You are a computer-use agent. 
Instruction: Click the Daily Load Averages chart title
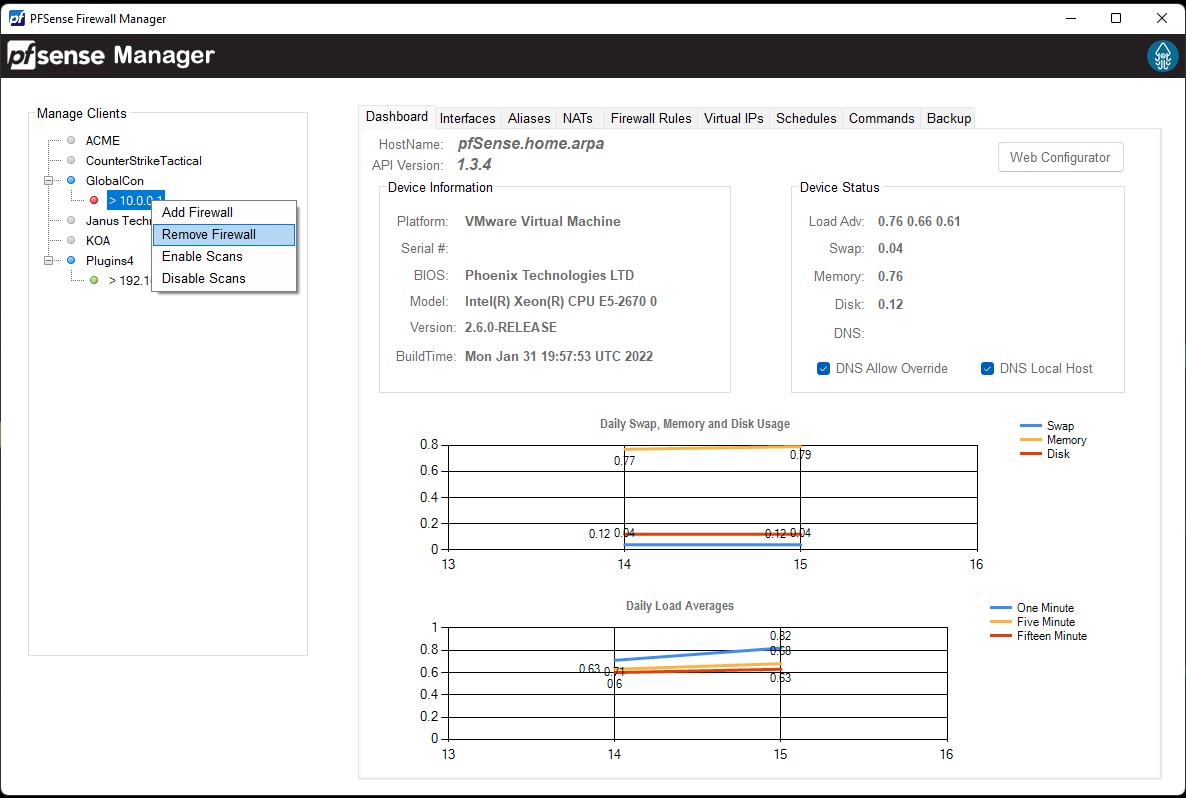(680, 606)
